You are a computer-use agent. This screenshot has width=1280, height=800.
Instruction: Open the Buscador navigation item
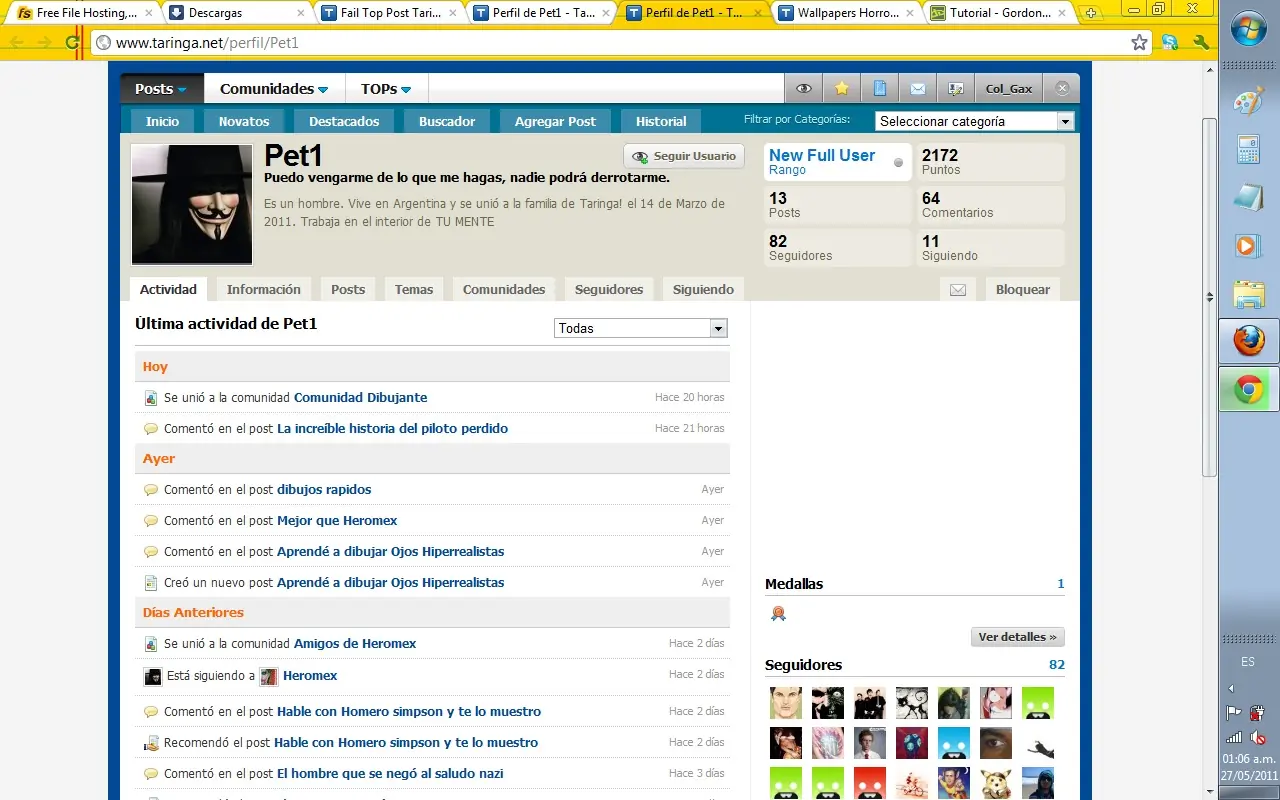click(447, 121)
